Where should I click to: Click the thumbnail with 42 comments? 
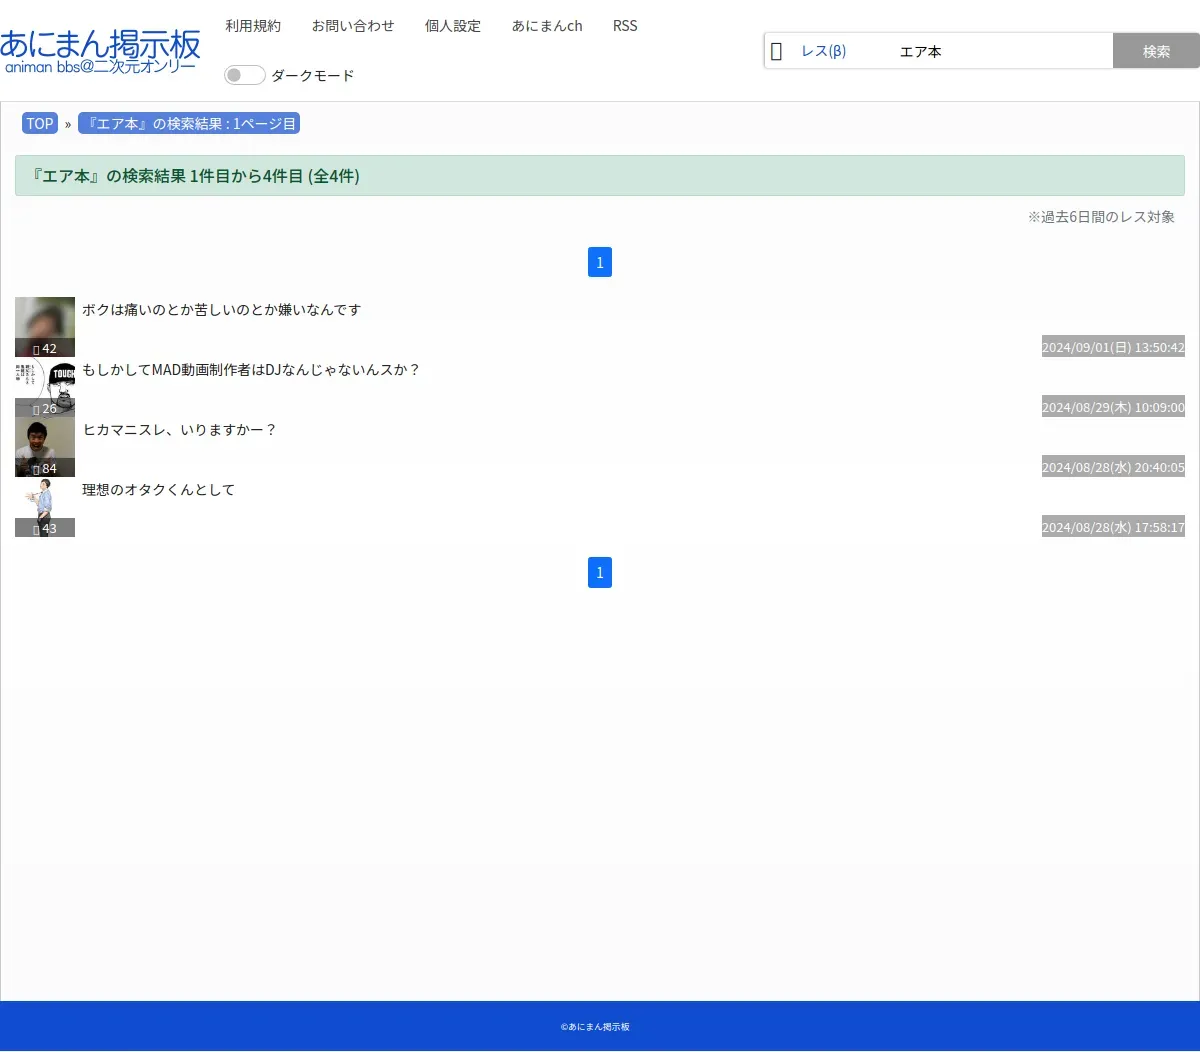[45, 327]
